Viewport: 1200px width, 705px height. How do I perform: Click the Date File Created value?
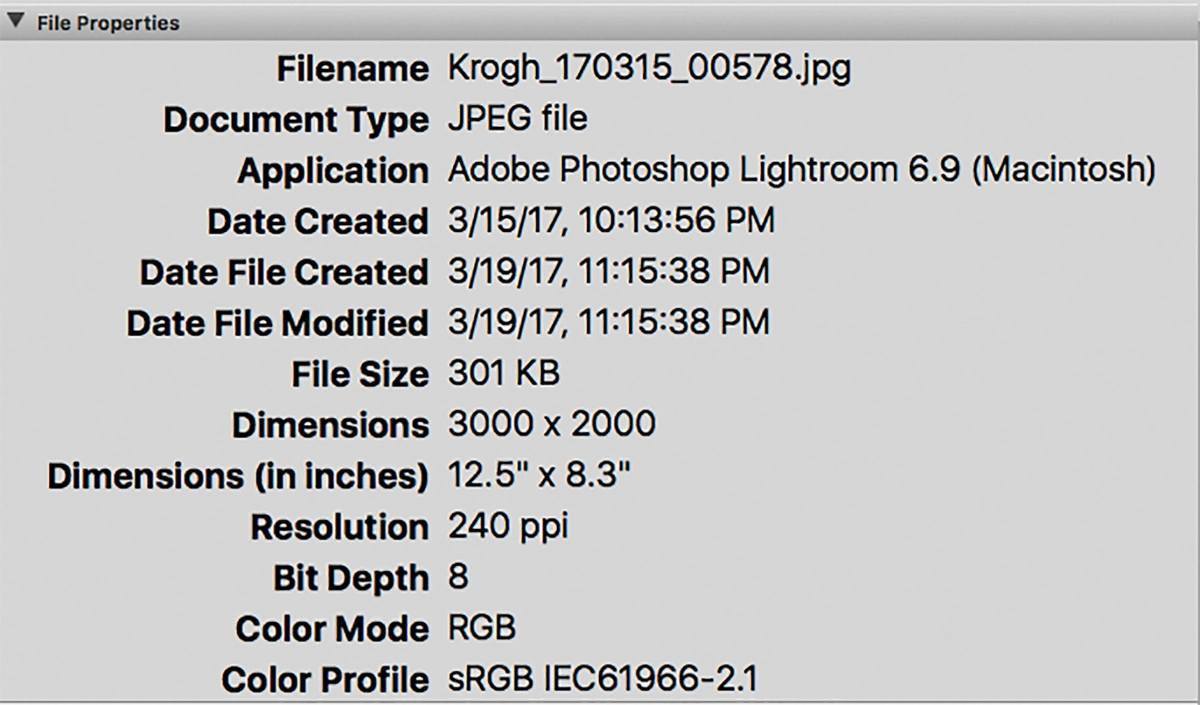click(x=608, y=272)
